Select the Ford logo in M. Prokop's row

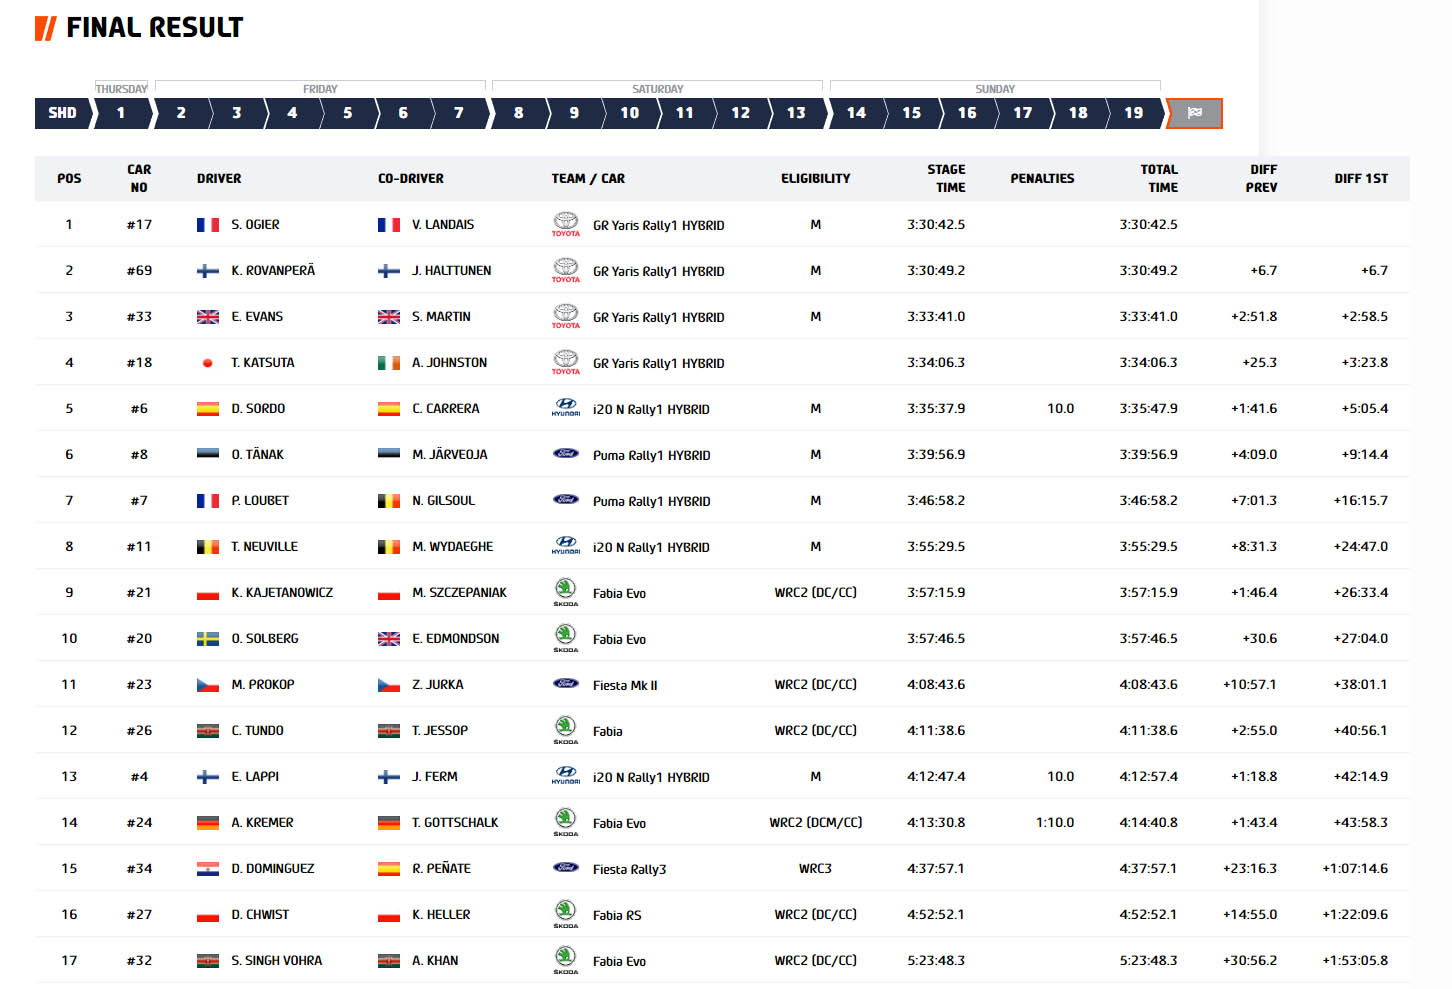[566, 684]
